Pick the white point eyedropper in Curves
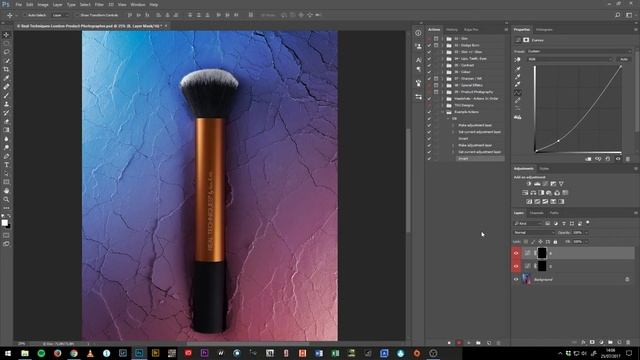 click(x=518, y=84)
